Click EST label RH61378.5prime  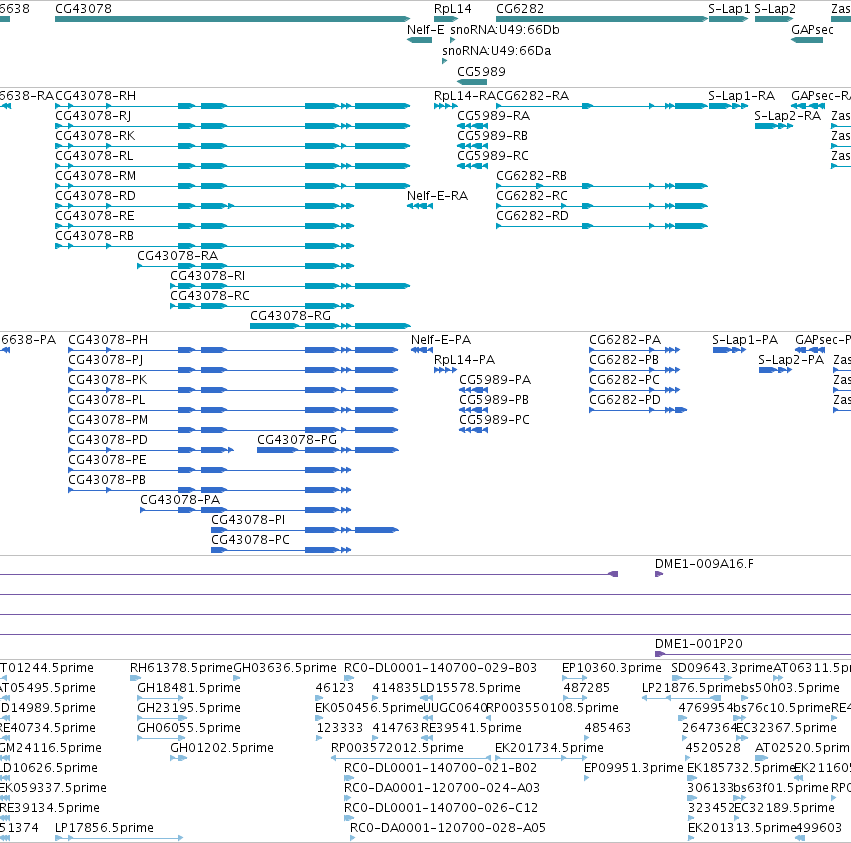click(181, 668)
